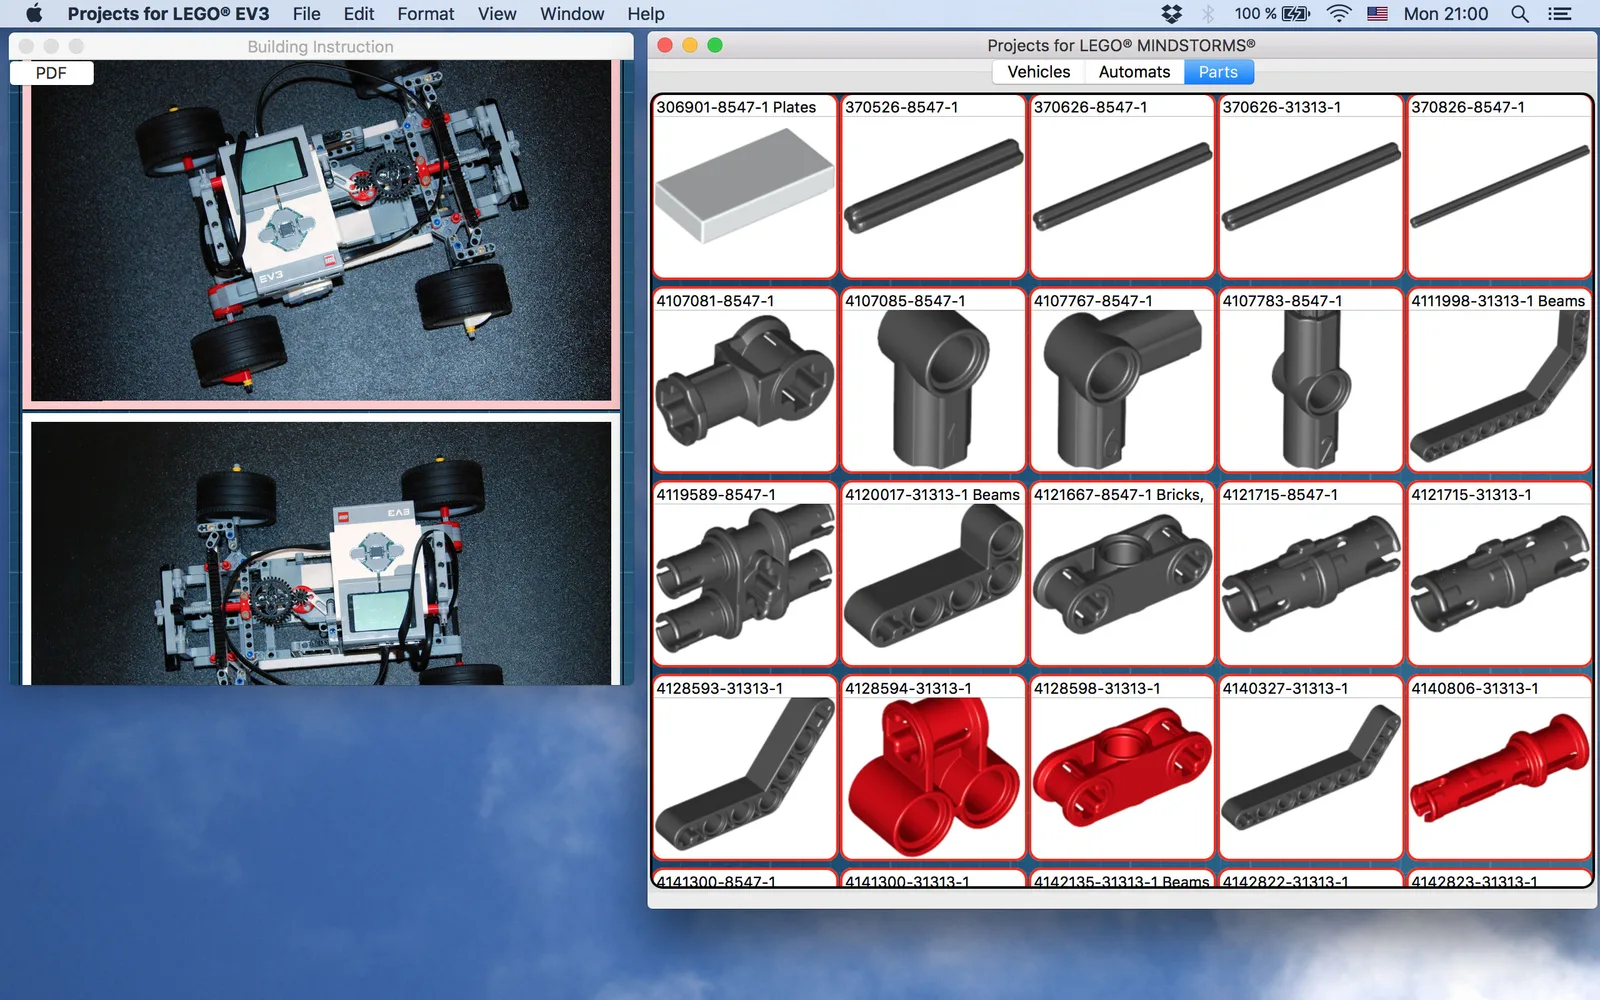The image size is (1600, 1000).
Task: Open the Wi-Fi menu
Action: coord(1339,14)
